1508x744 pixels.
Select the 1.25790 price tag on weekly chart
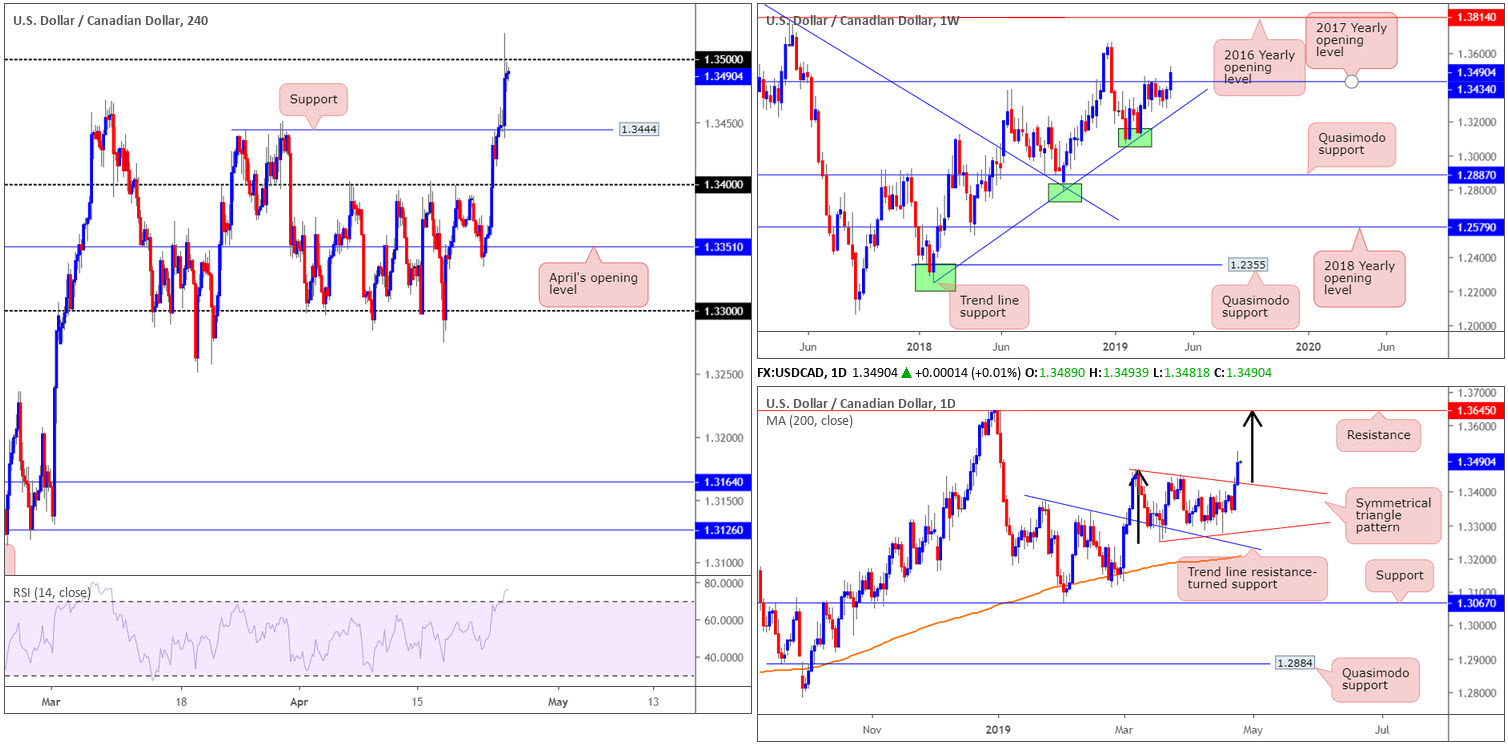tap(1476, 227)
